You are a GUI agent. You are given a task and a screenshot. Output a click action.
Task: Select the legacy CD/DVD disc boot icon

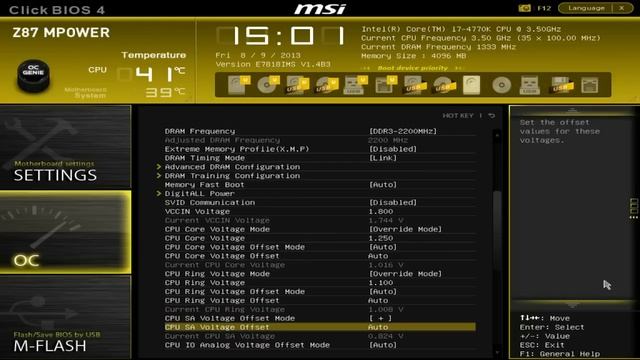[x=501, y=85]
